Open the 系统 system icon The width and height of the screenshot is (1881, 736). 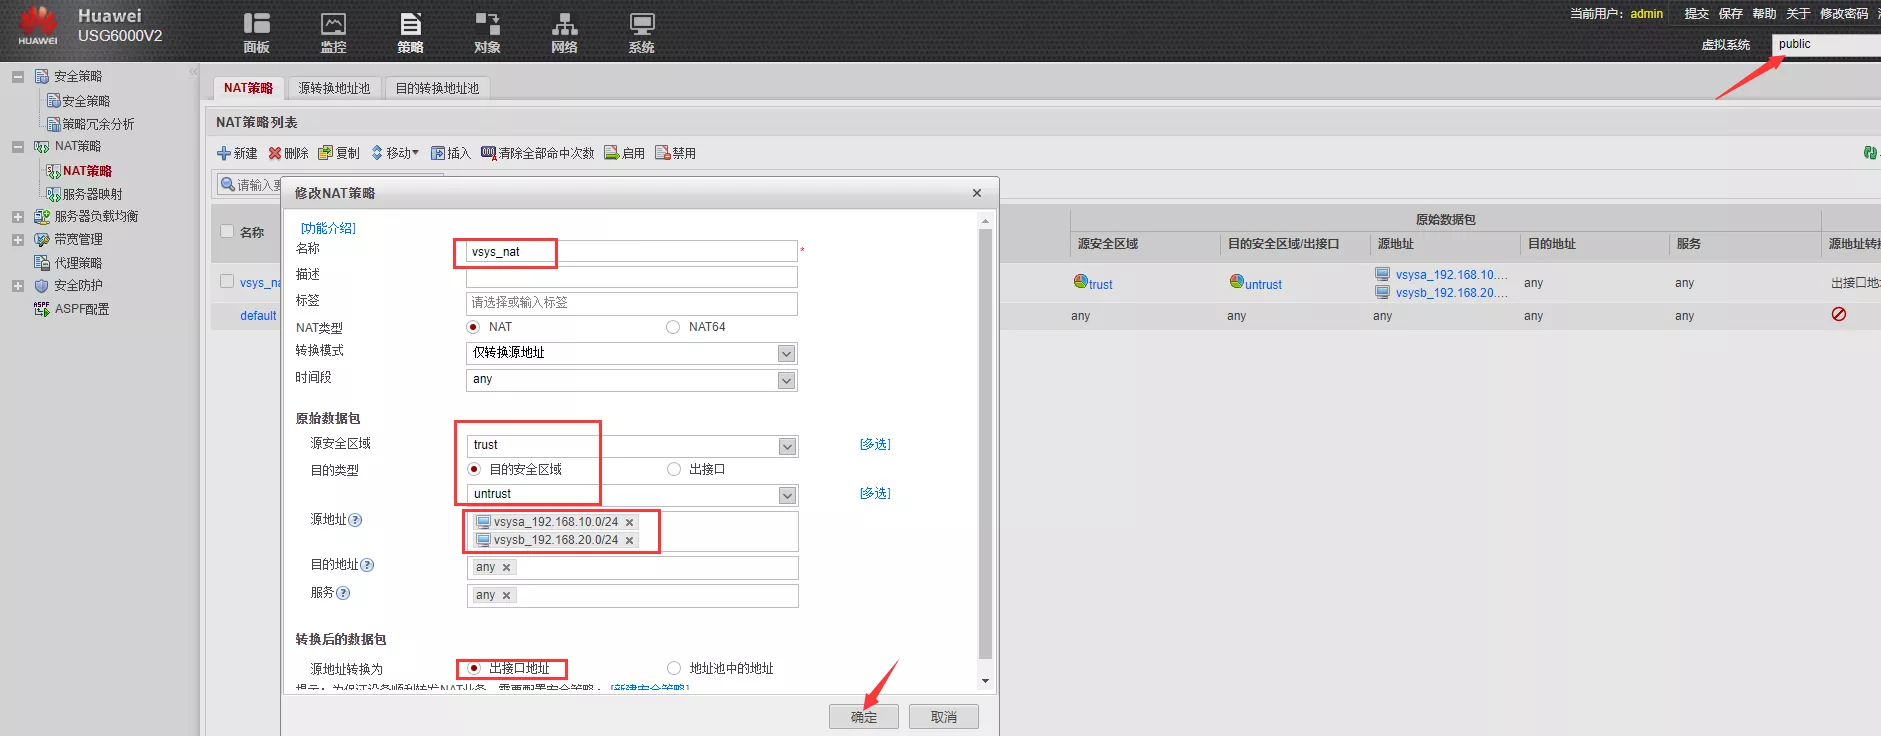point(641,24)
